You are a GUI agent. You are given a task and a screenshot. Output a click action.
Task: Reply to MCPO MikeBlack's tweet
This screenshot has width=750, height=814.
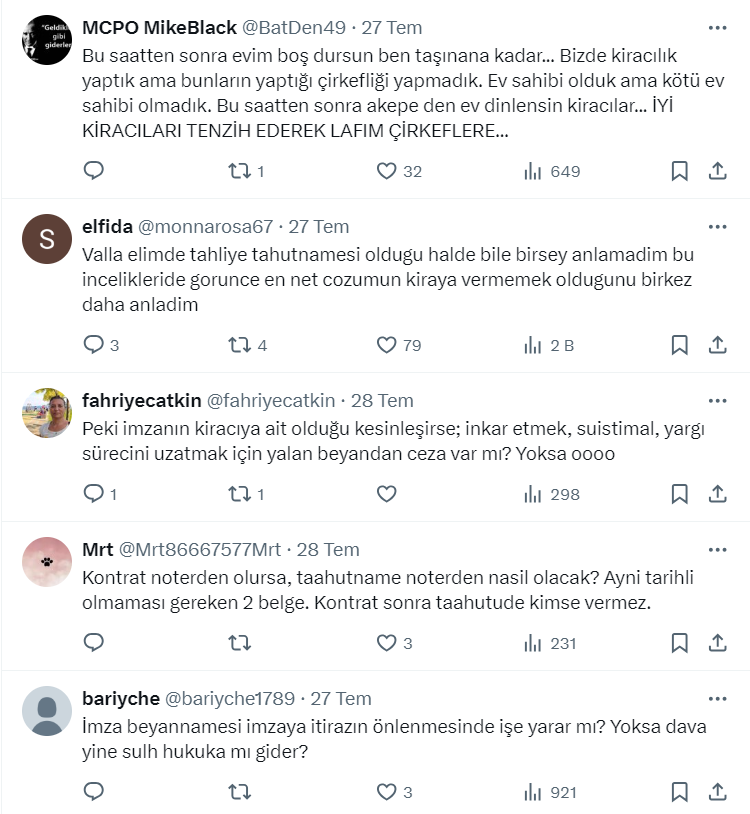[93, 171]
